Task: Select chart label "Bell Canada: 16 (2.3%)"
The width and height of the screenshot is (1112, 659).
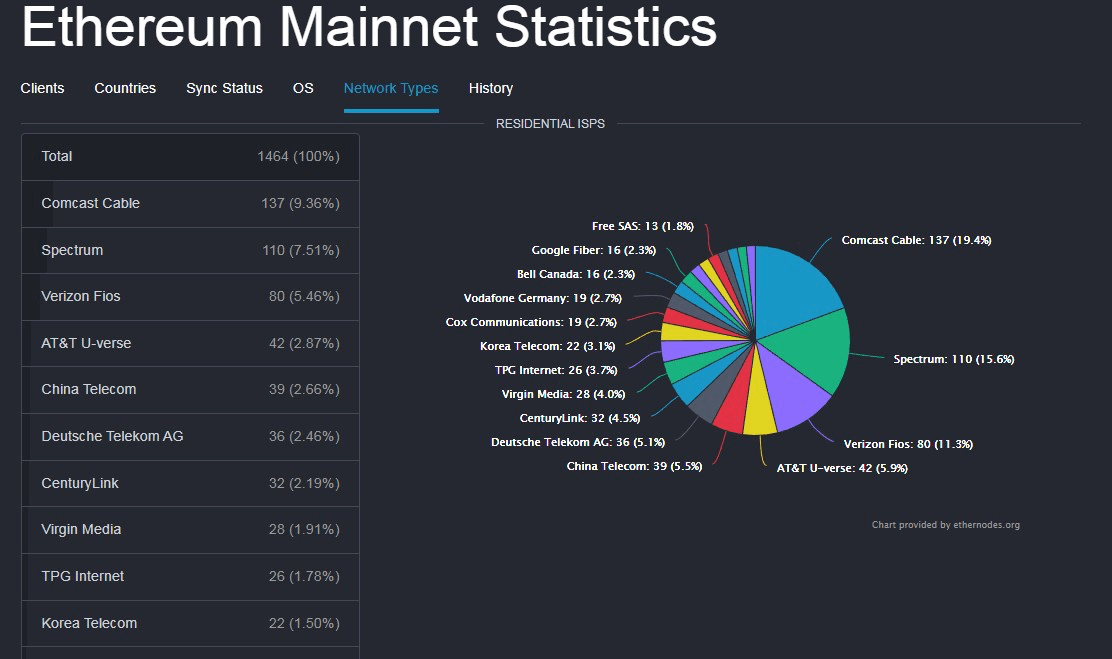Action: point(576,275)
